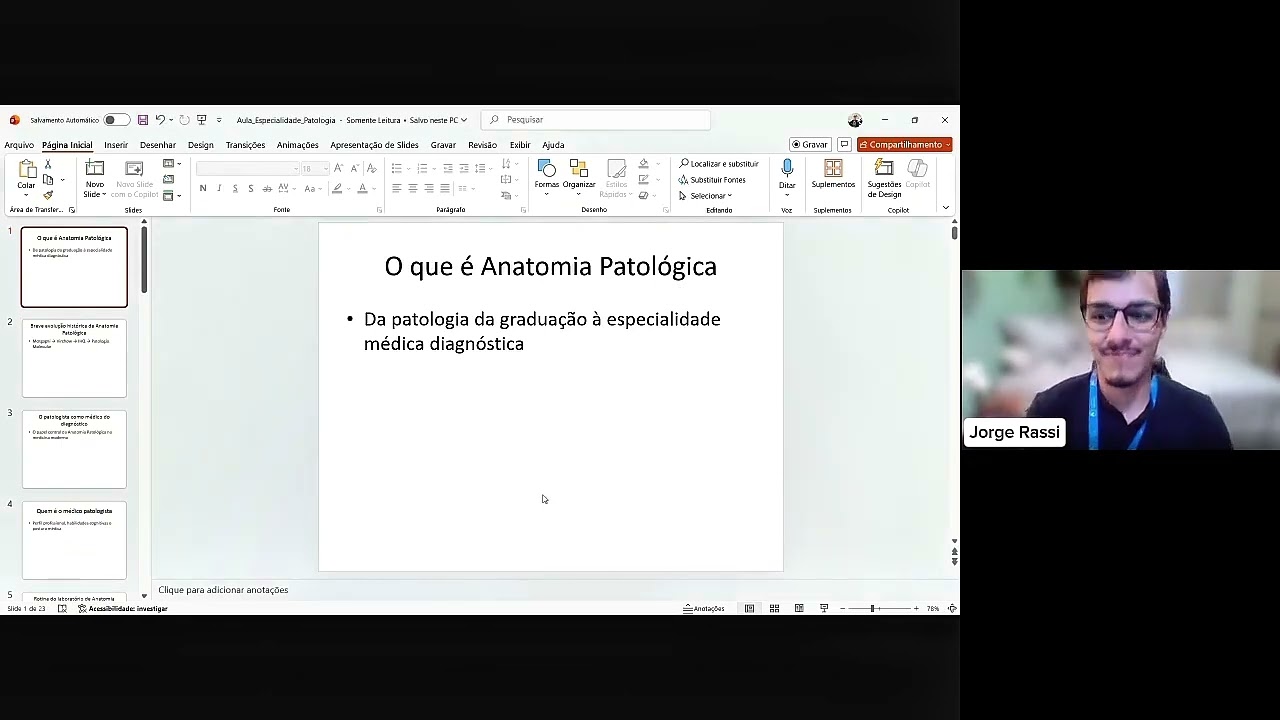Click the Format Painter brush icon
Screen dimensions: 1280x720
(48, 196)
